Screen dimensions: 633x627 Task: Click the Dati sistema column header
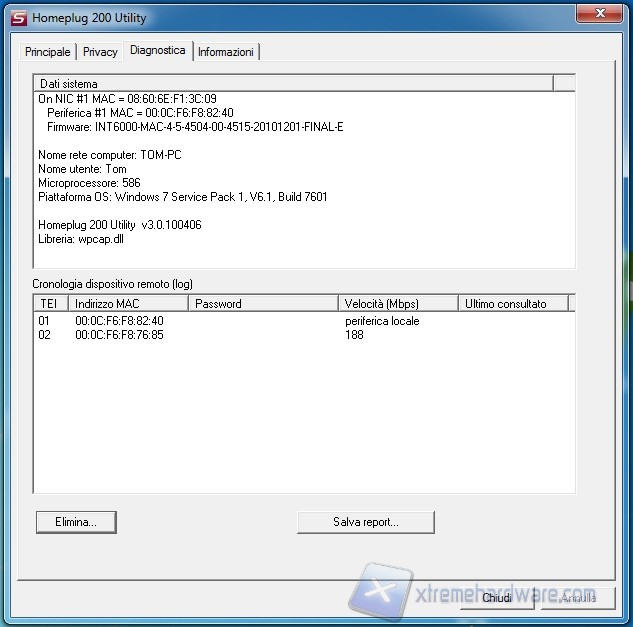[x=293, y=84]
